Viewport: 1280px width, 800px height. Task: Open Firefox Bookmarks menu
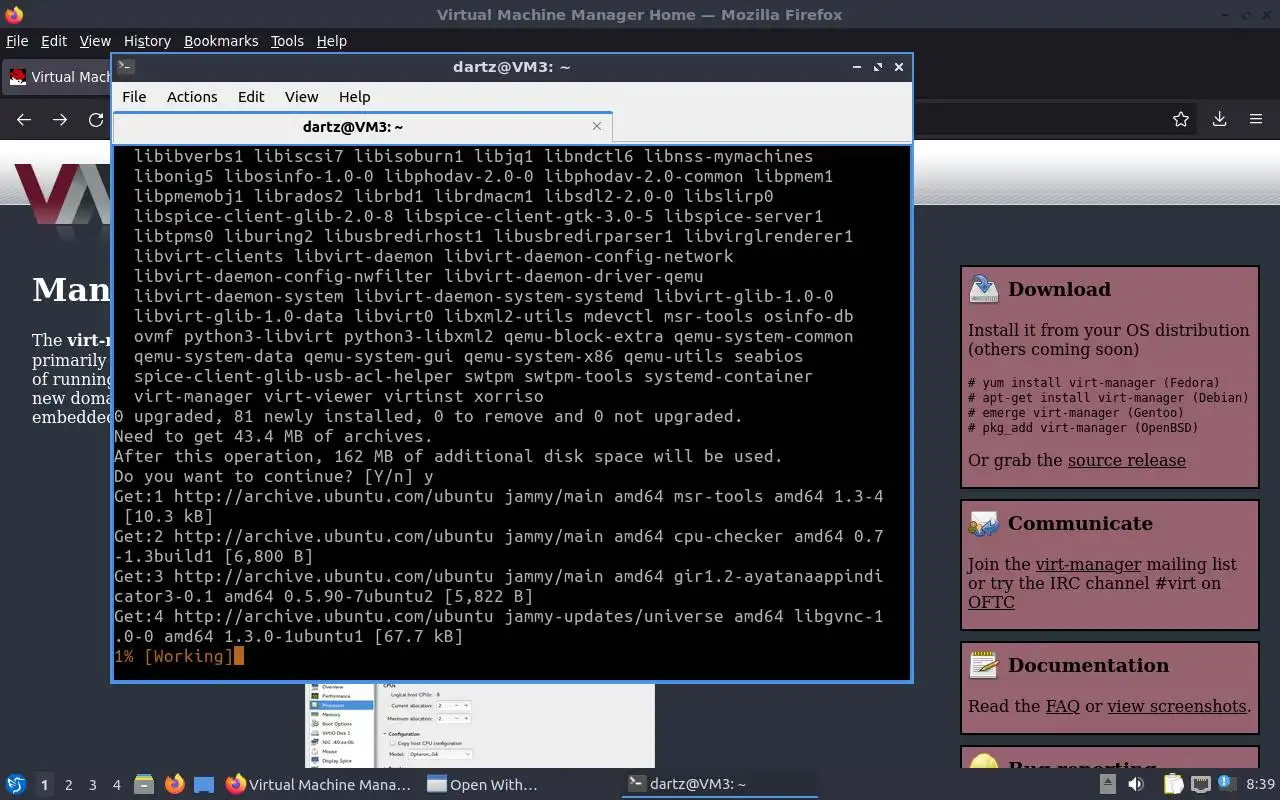[221, 41]
